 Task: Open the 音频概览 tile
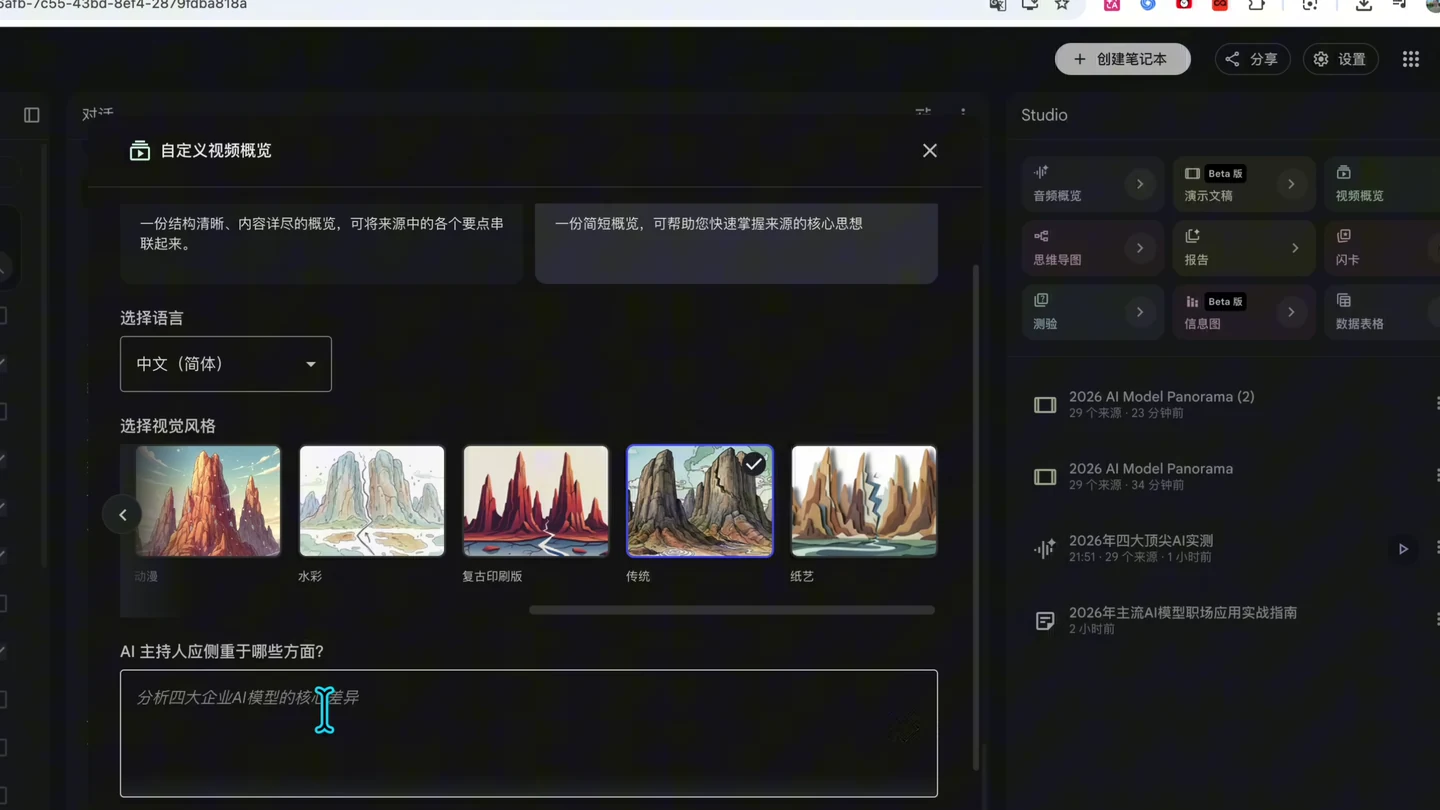(1092, 184)
